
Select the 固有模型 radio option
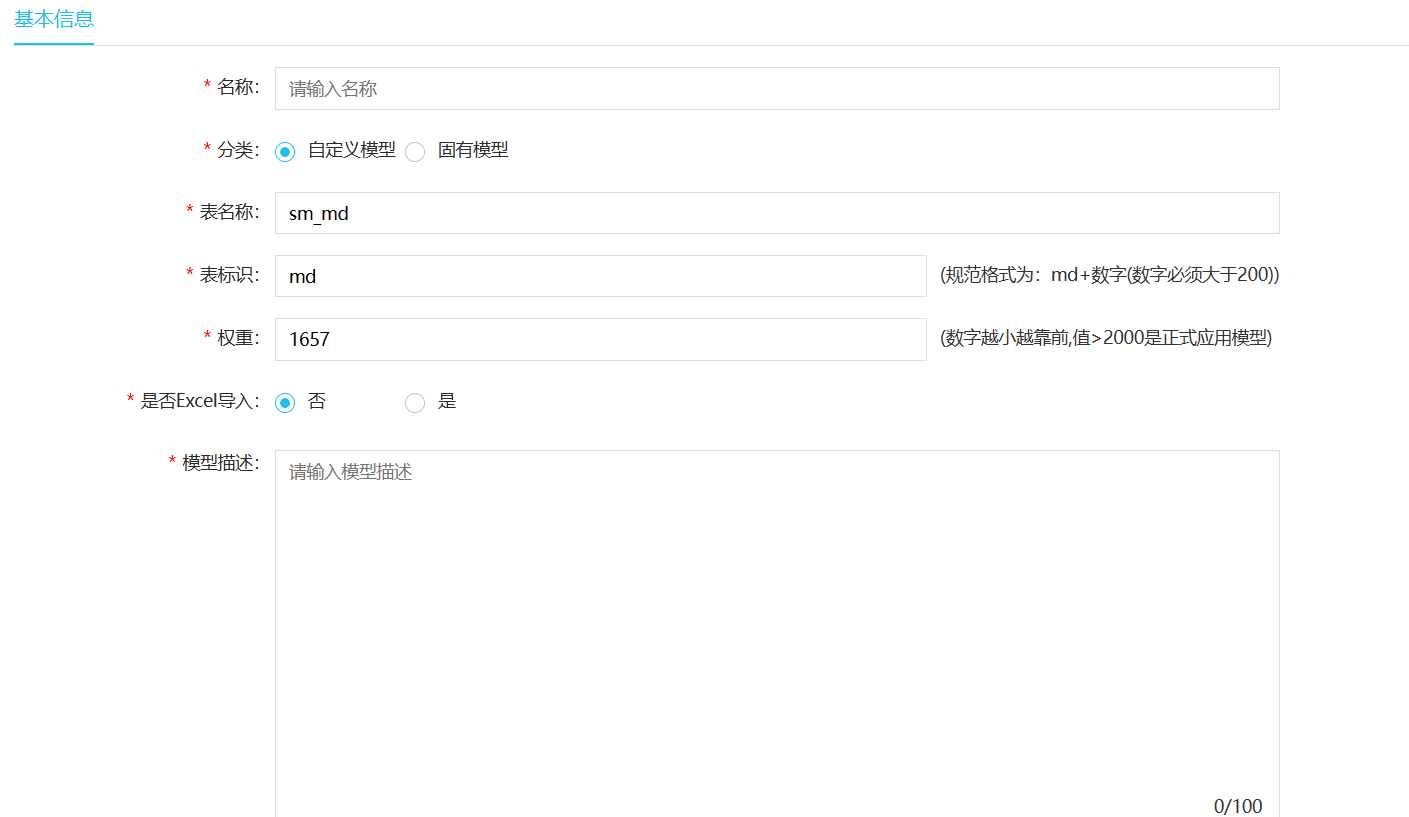point(416,152)
